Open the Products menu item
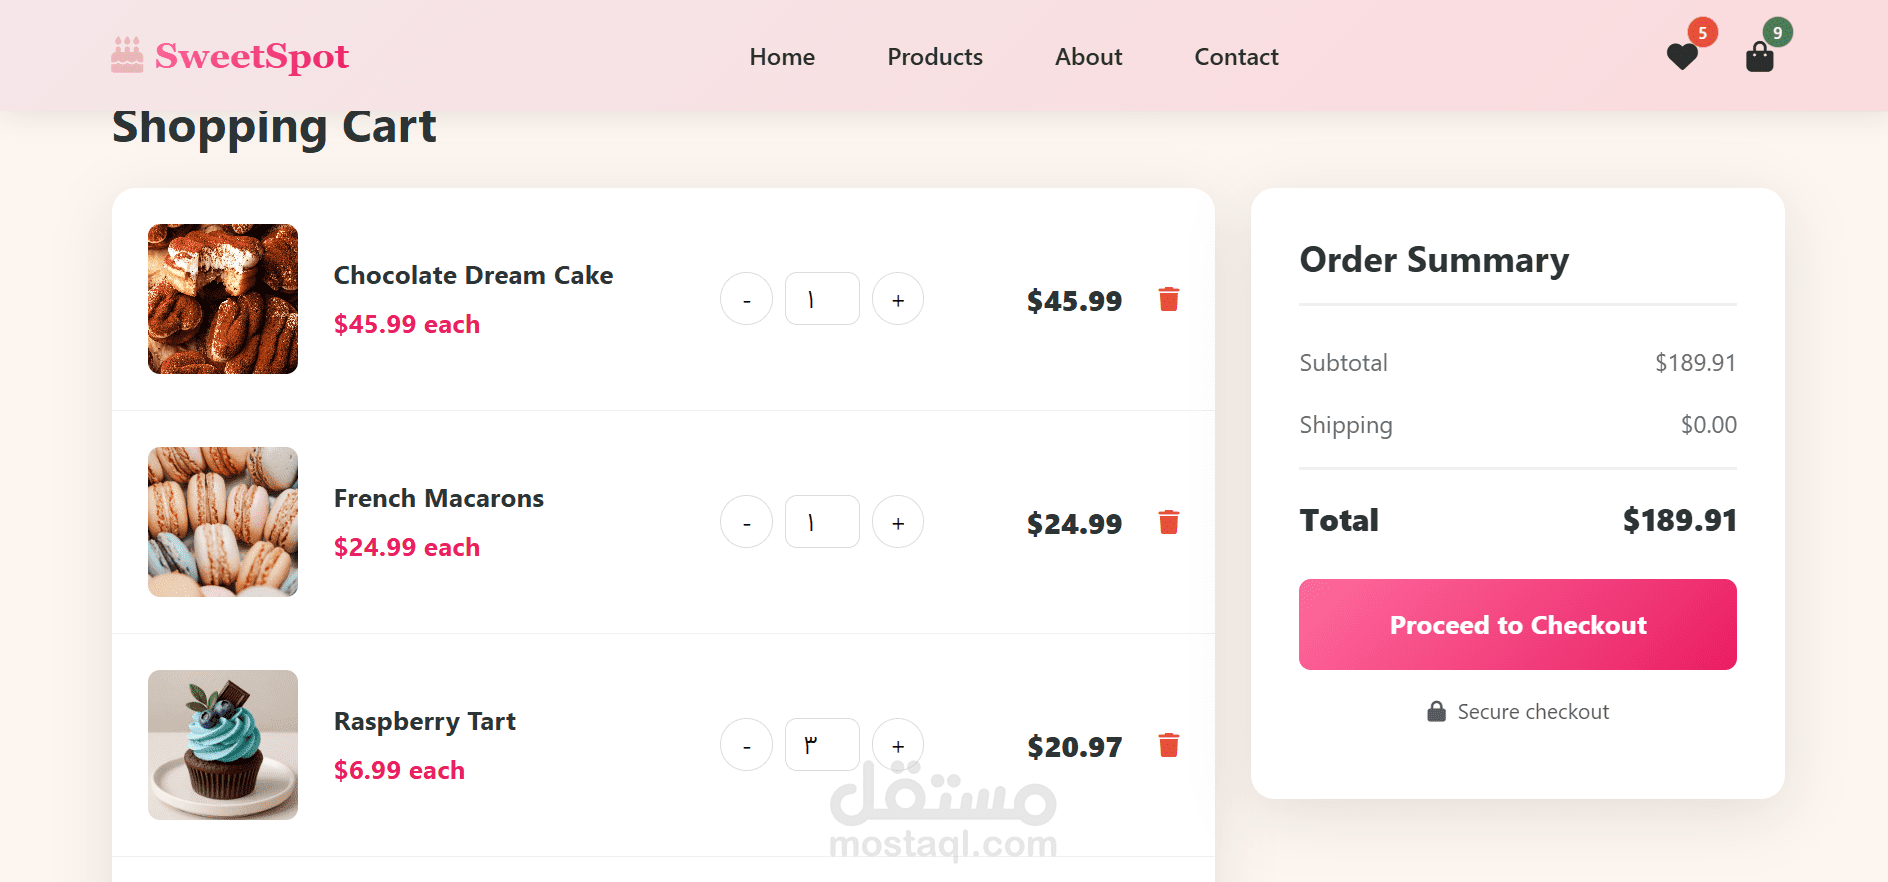This screenshot has width=1888, height=882. tap(935, 57)
